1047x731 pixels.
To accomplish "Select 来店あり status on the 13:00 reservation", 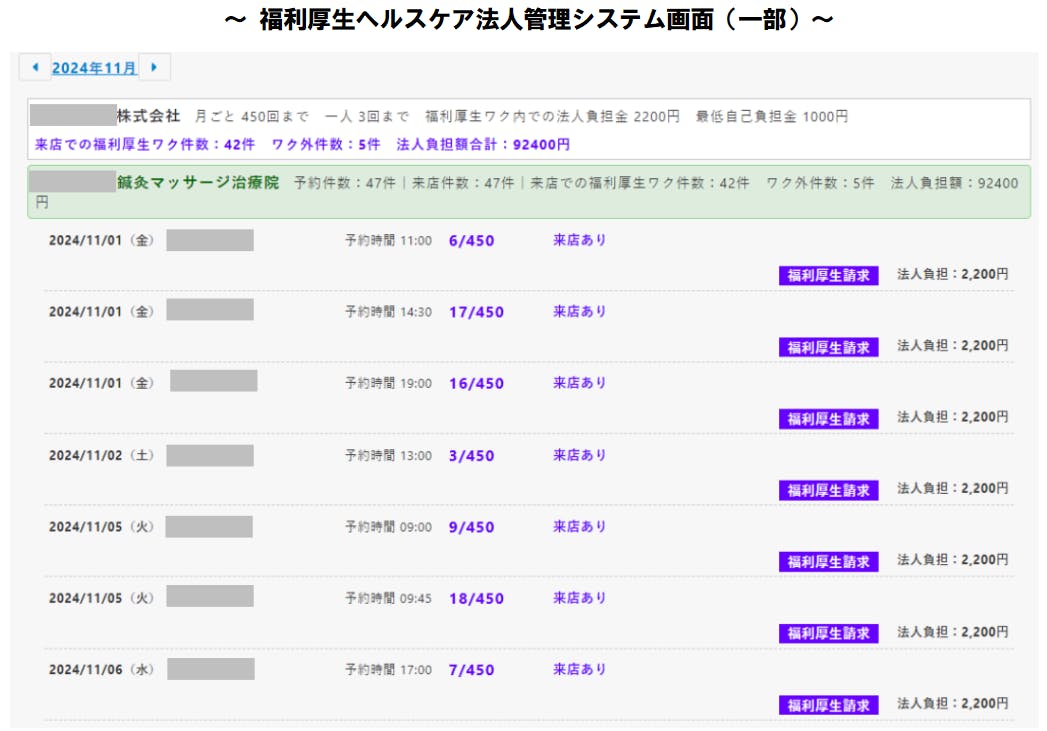I will click(x=580, y=455).
